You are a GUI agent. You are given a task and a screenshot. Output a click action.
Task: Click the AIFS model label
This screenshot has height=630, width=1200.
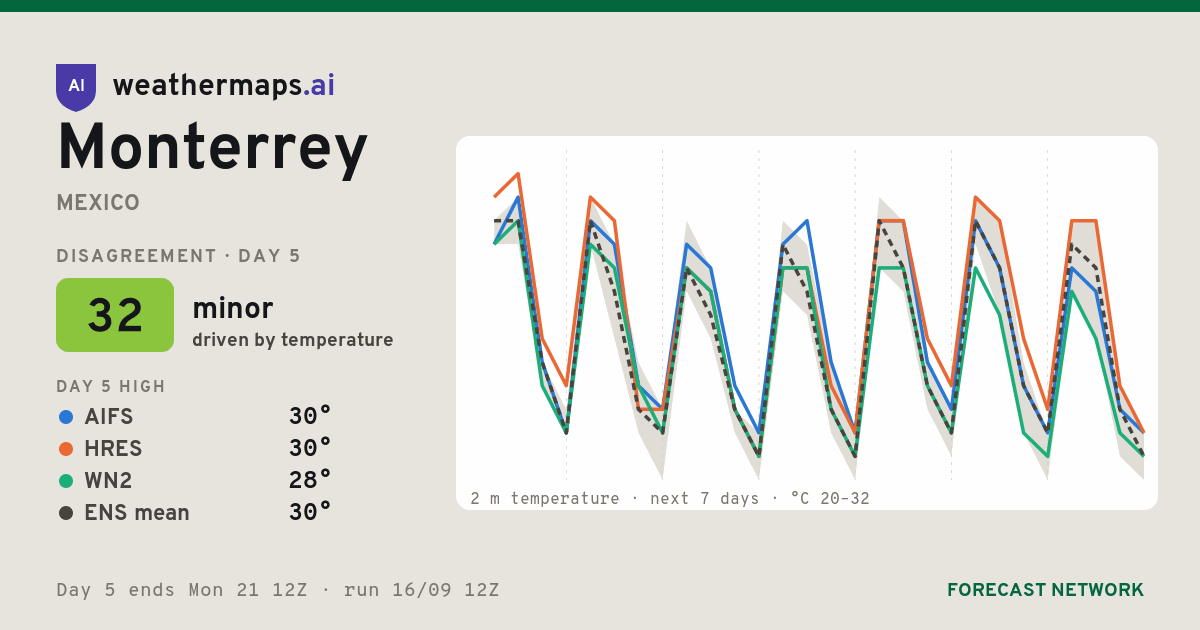pyautogui.click(x=109, y=416)
